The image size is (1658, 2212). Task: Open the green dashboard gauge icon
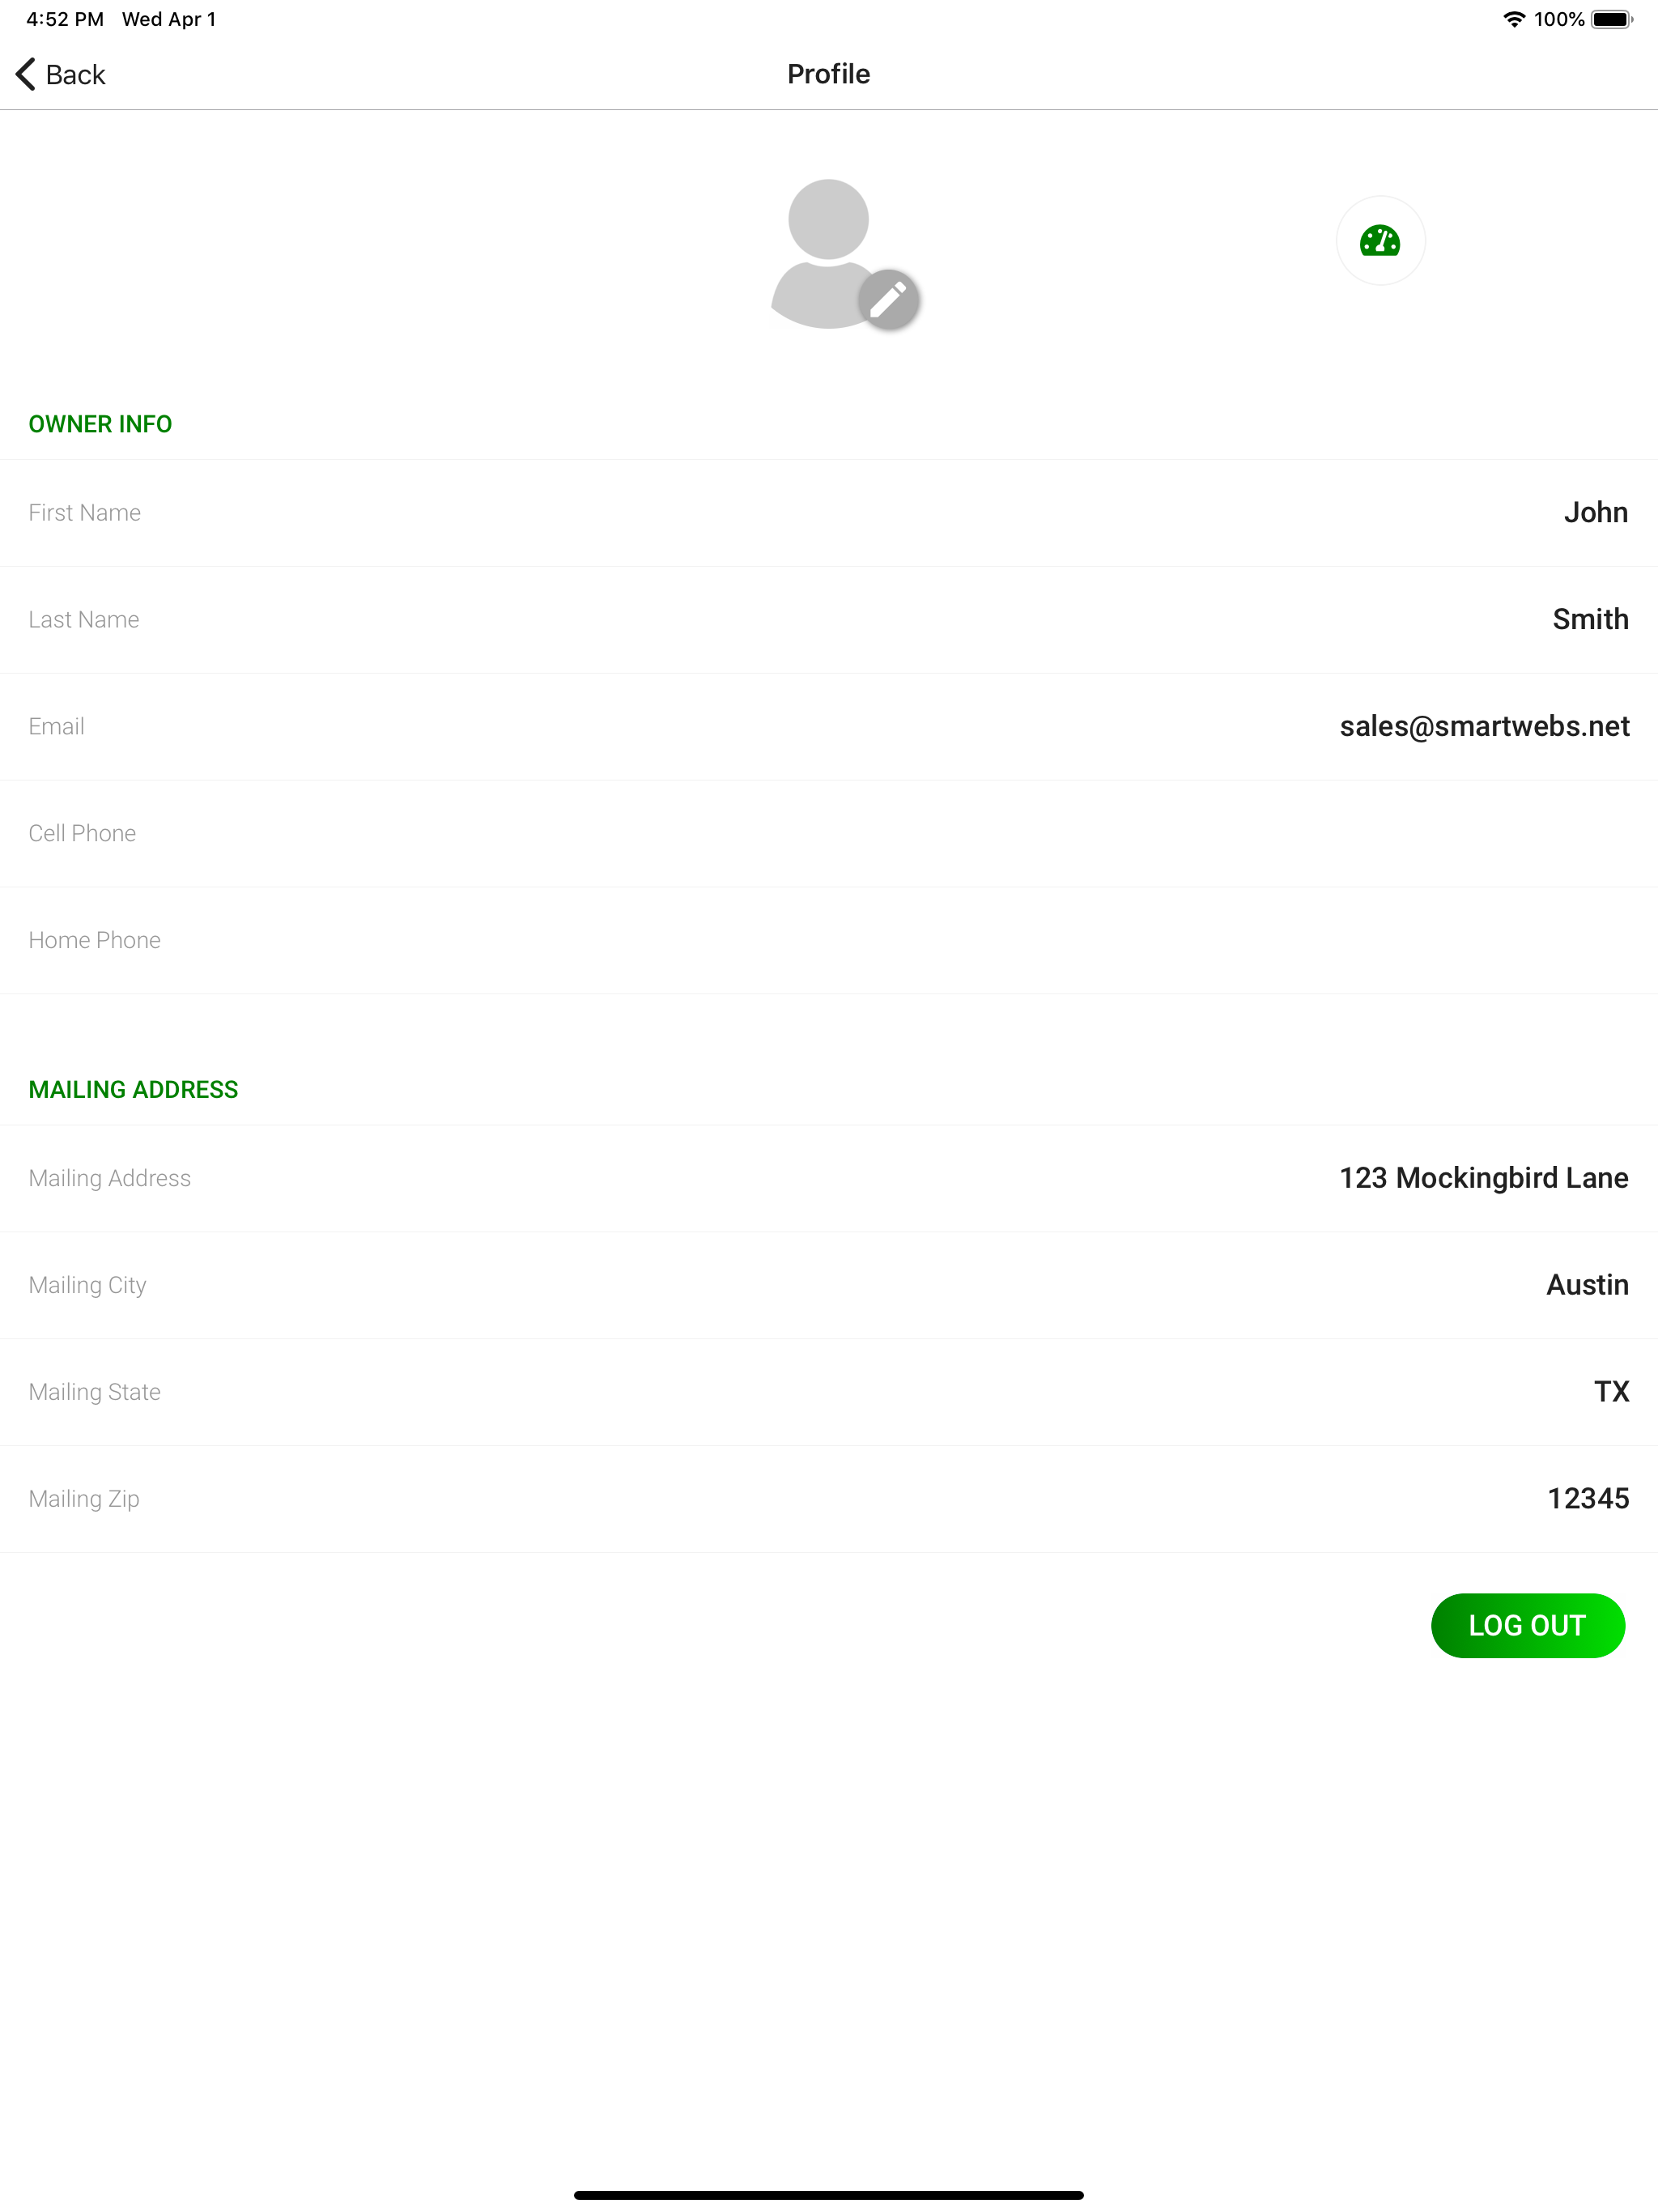[1380, 241]
